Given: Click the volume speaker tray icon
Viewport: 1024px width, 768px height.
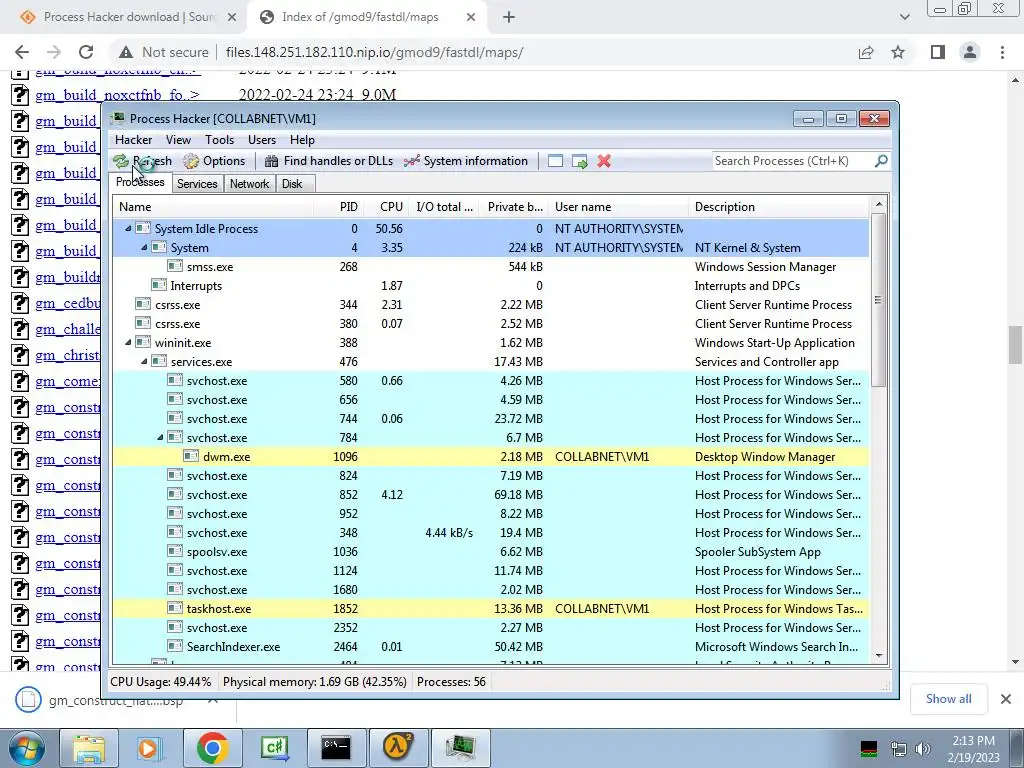Looking at the screenshot, I should click(x=922, y=749).
